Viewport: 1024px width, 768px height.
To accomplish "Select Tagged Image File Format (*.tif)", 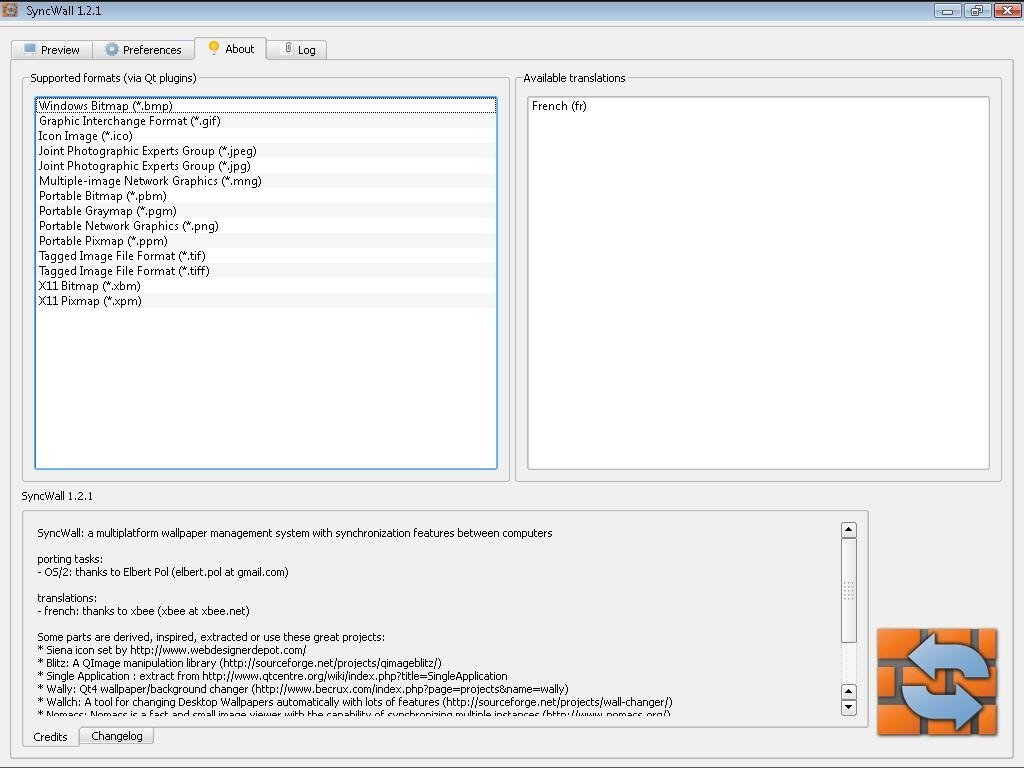I will coord(266,256).
